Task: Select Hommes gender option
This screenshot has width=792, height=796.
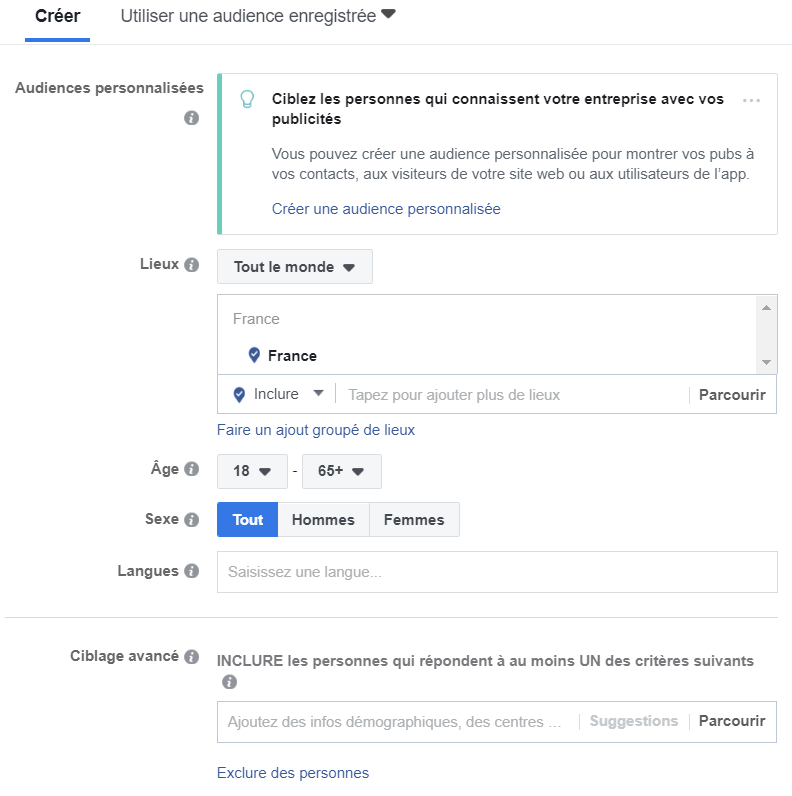Action: (x=323, y=520)
